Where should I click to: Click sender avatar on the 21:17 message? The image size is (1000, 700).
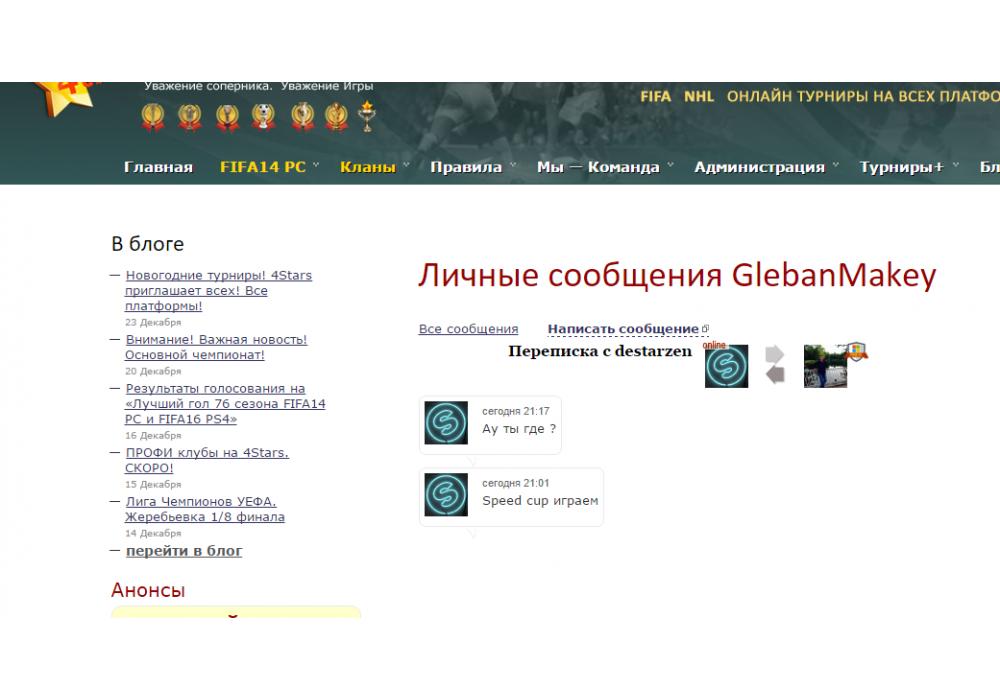coord(446,422)
